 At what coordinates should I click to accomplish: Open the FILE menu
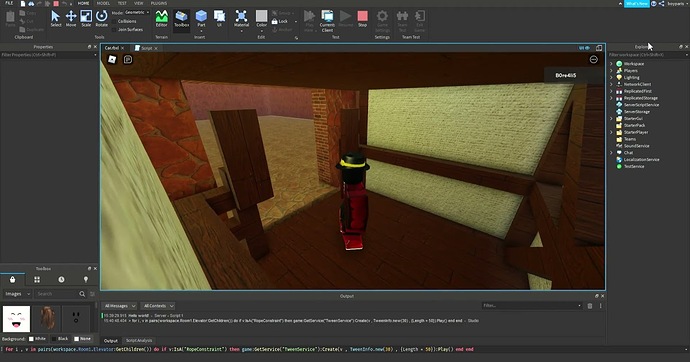[9, 3]
